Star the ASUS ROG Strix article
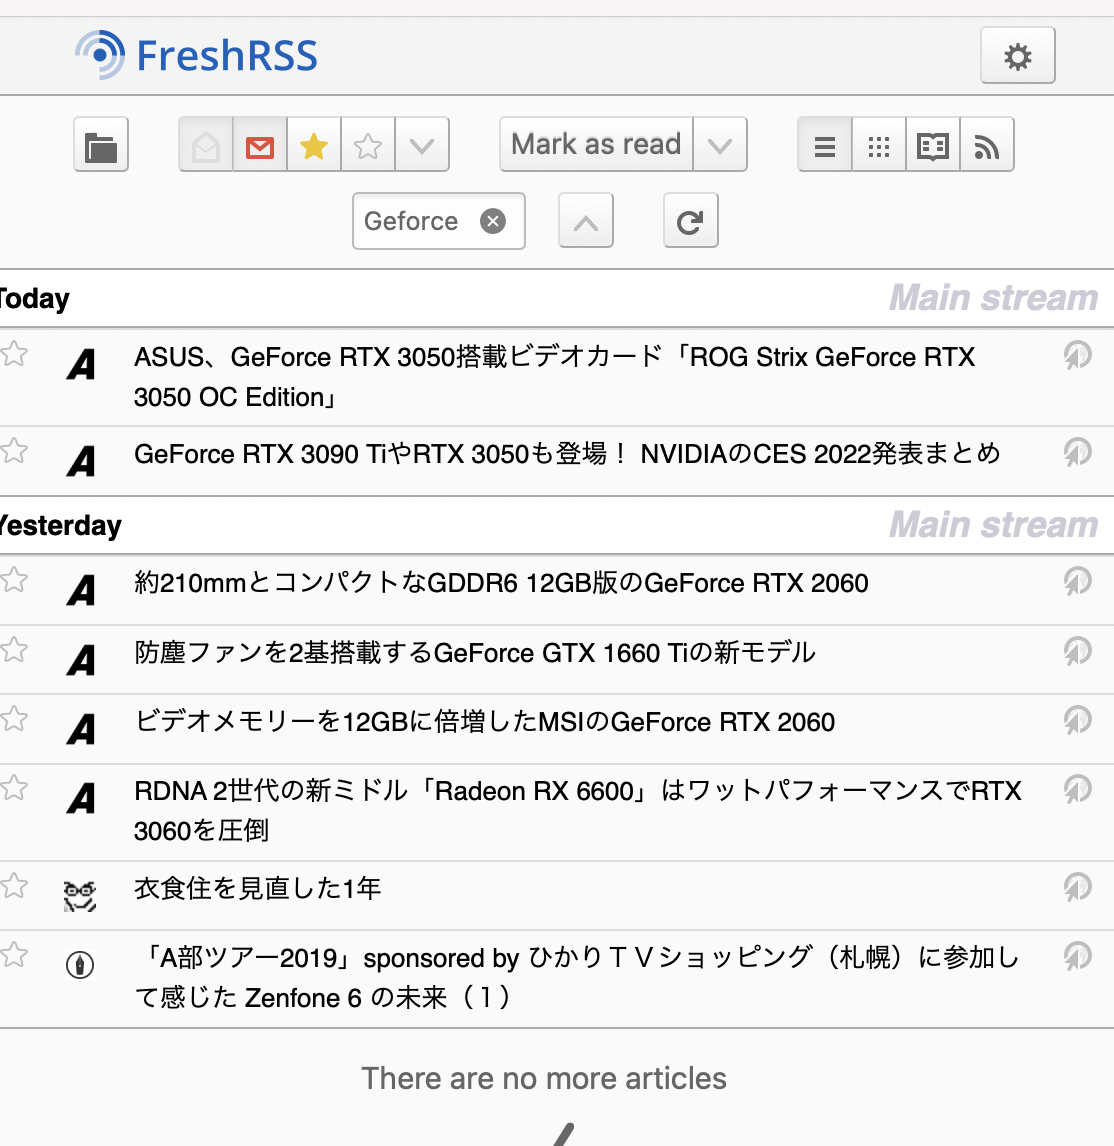Image resolution: width=1114 pixels, height=1146 pixels. pos(15,354)
